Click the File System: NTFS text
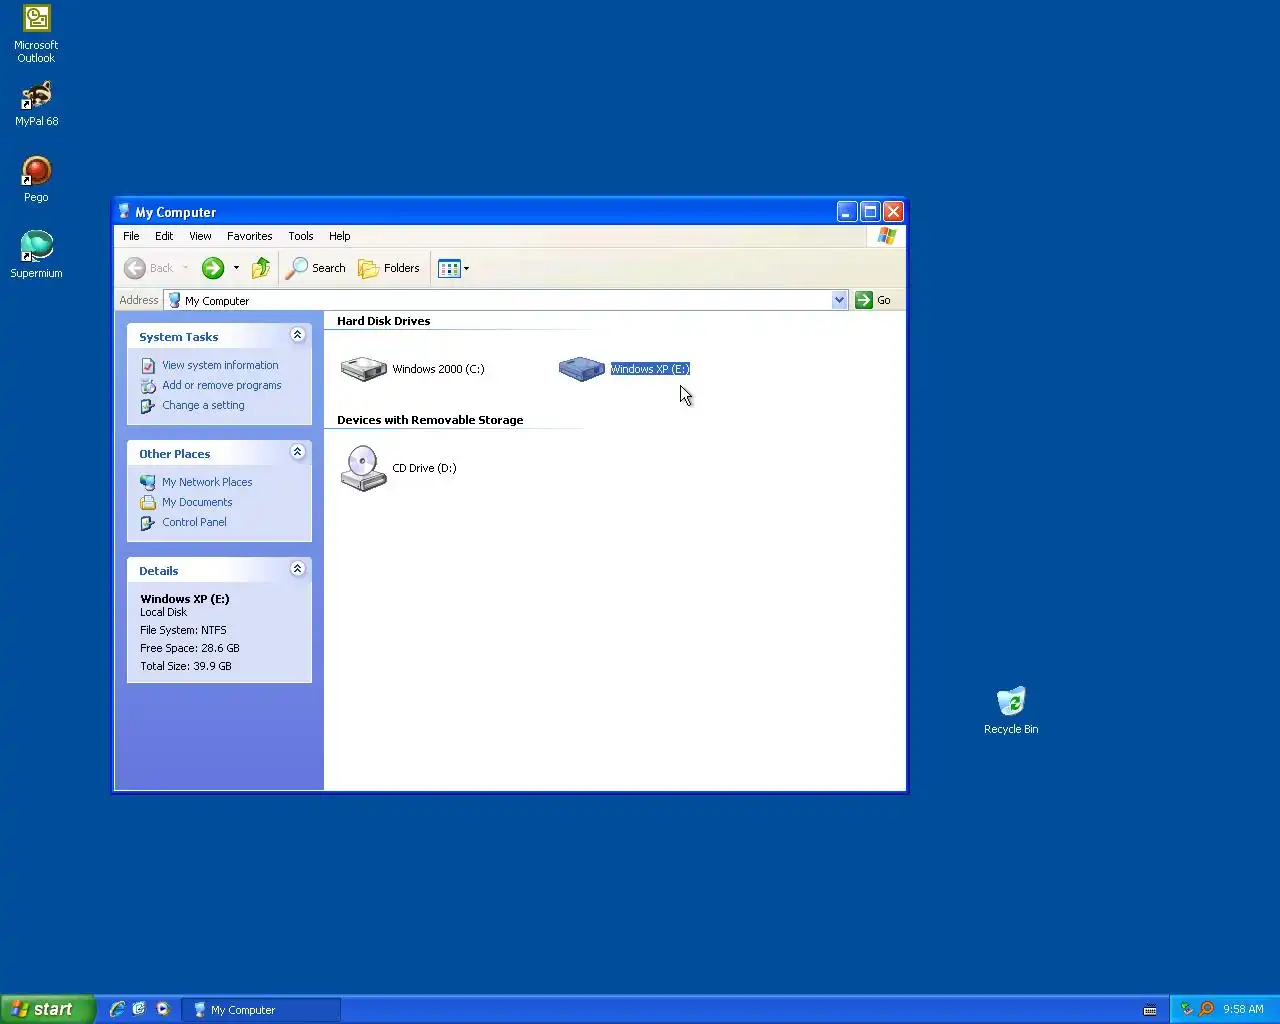Screen dimensions: 1280x1024 click(183, 630)
